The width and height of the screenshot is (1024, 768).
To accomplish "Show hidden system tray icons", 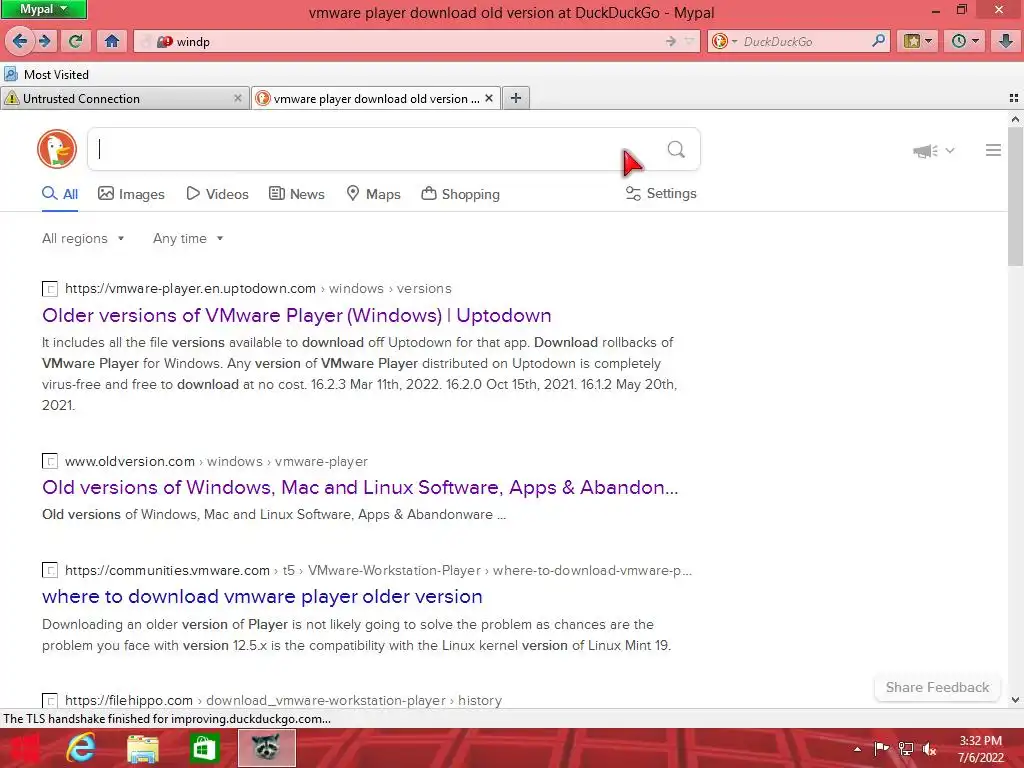I will click(x=857, y=749).
